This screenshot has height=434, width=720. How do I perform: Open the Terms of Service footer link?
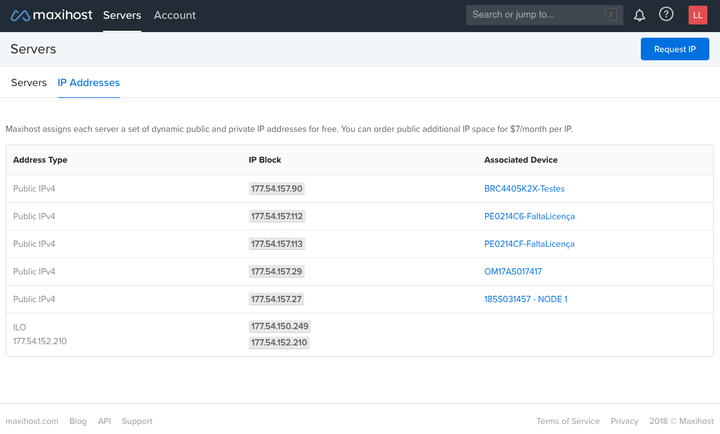click(568, 422)
